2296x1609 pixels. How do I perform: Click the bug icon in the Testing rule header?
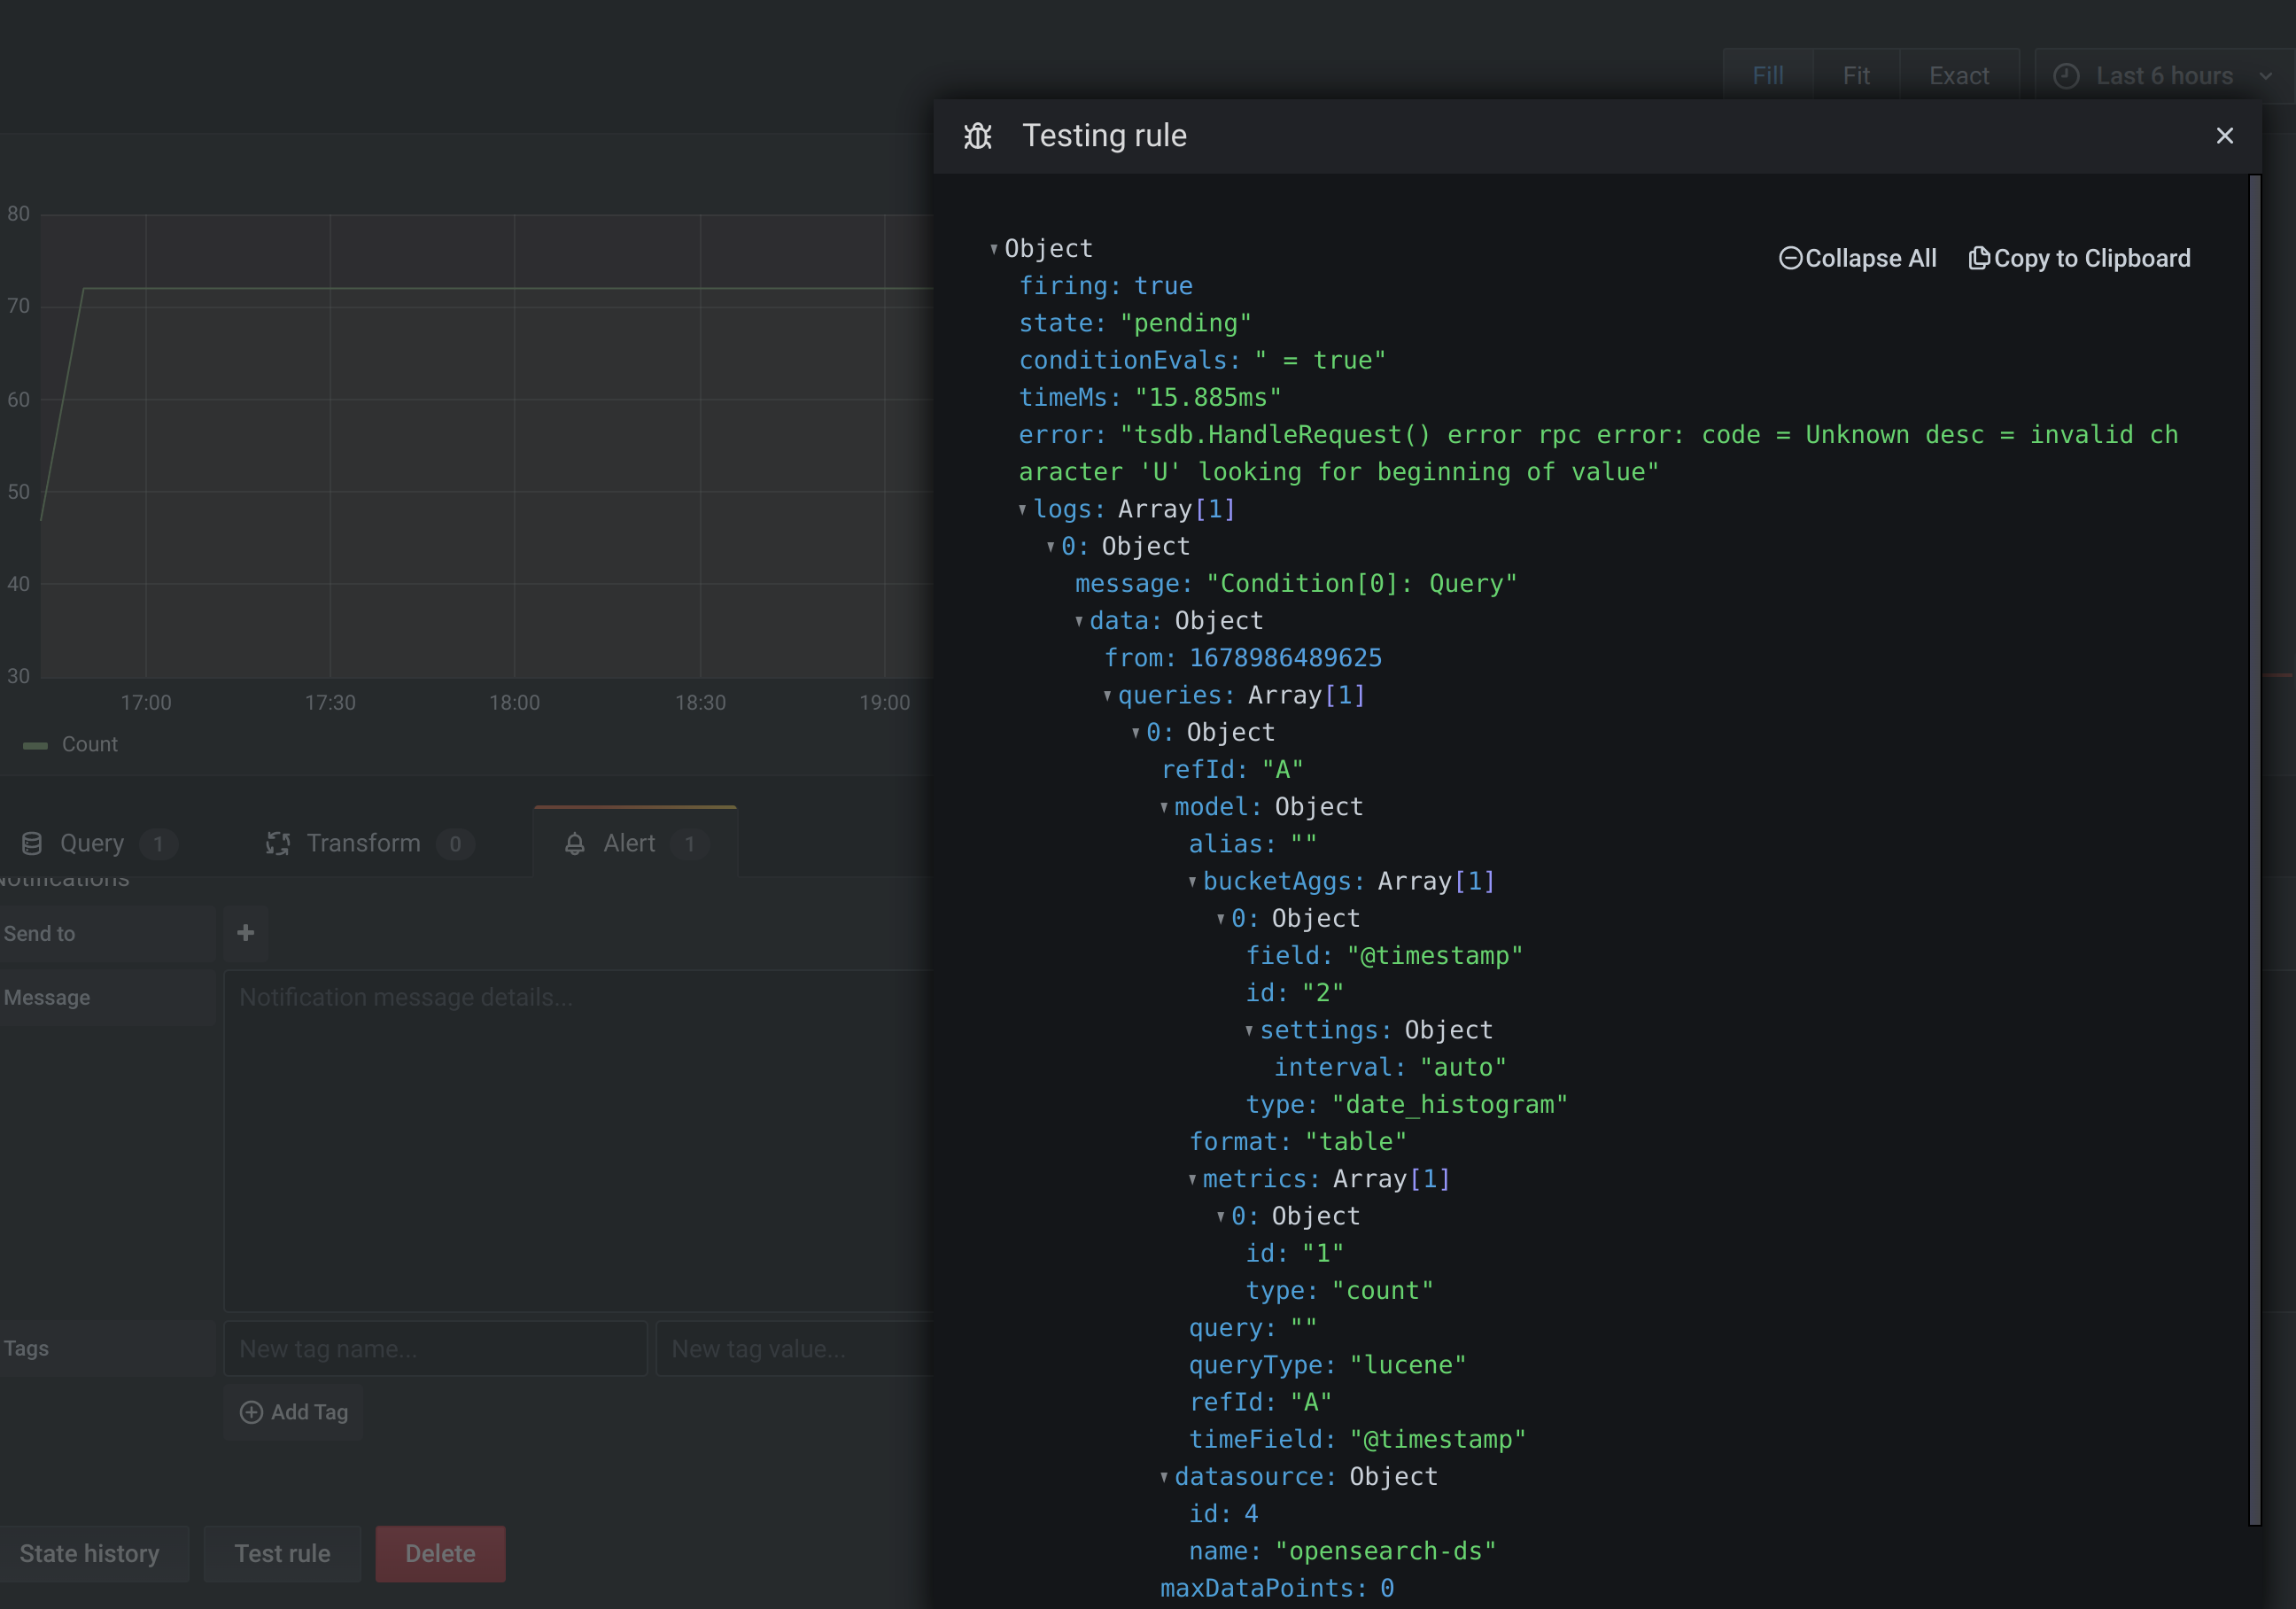[x=977, y=136]
